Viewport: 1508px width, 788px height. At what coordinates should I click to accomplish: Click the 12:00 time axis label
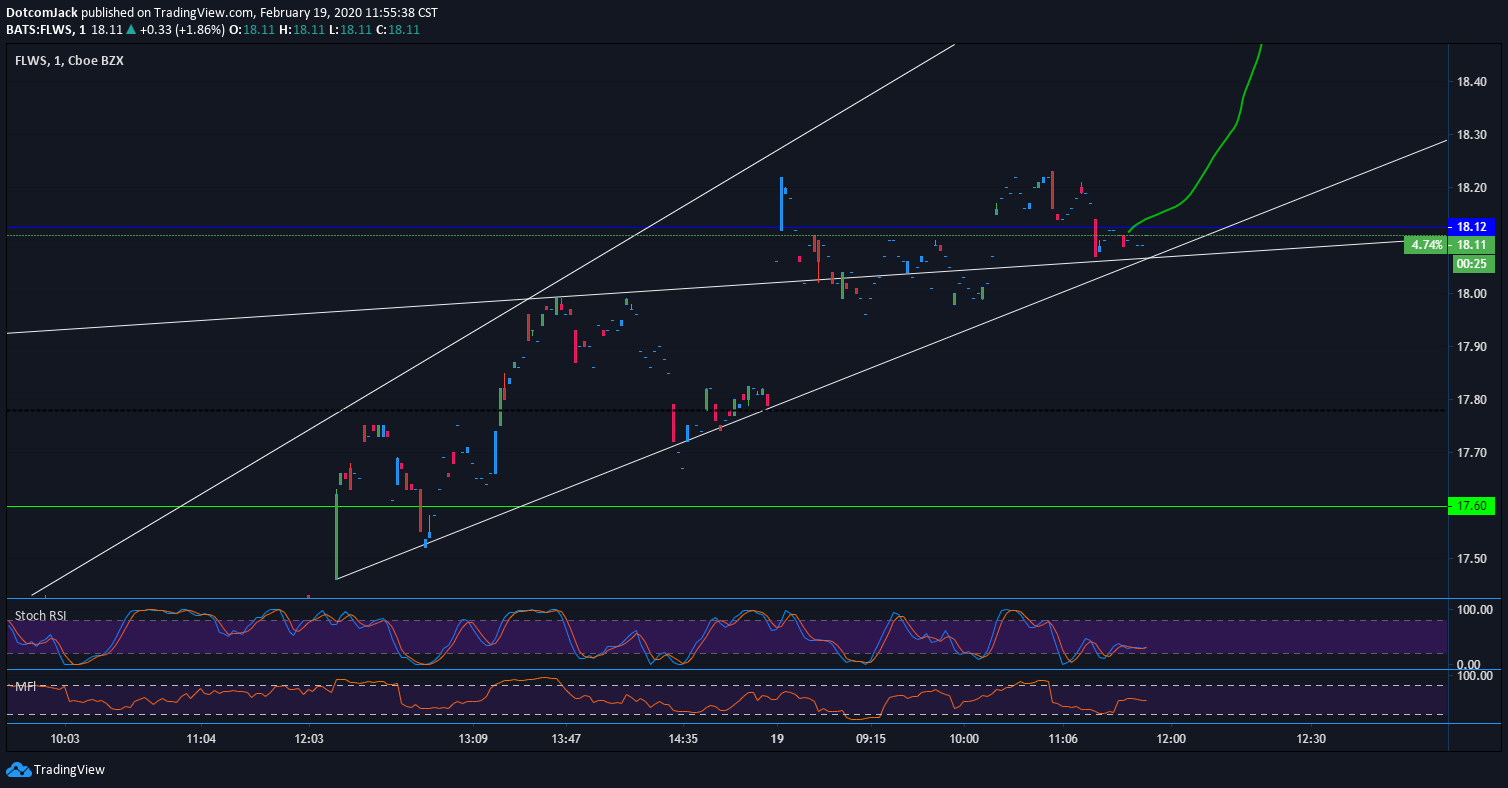click(x=1171, y=739)
